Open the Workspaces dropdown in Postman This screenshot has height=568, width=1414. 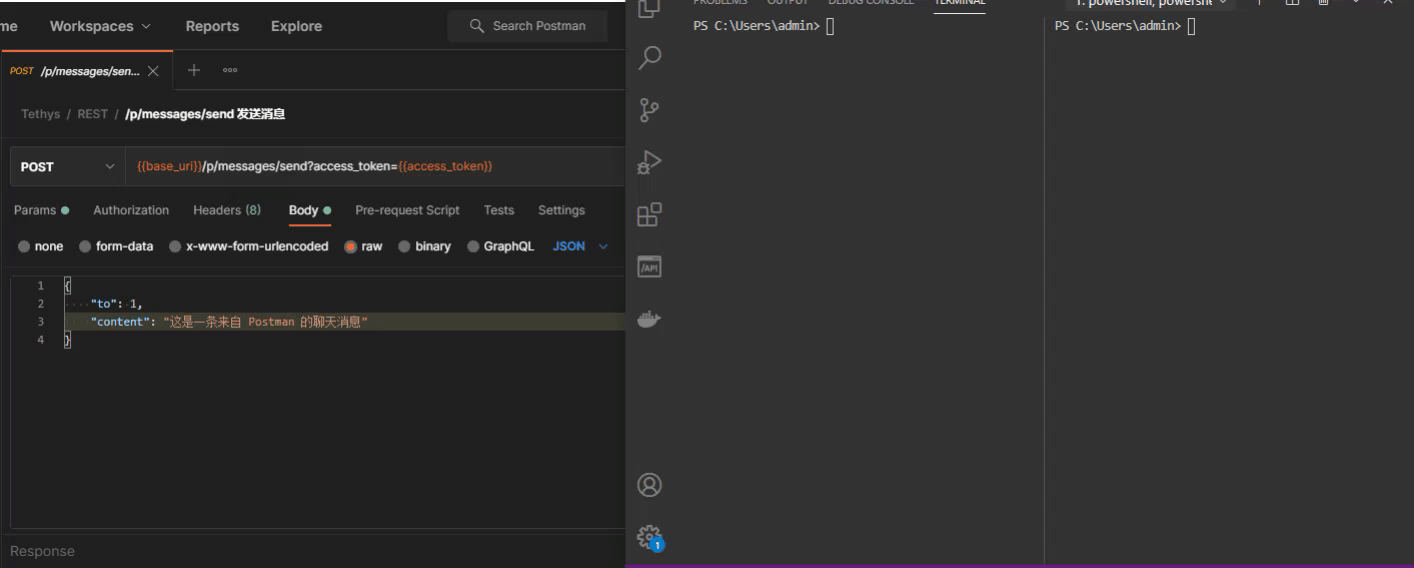pyautogui.click(x=101, y=26)
